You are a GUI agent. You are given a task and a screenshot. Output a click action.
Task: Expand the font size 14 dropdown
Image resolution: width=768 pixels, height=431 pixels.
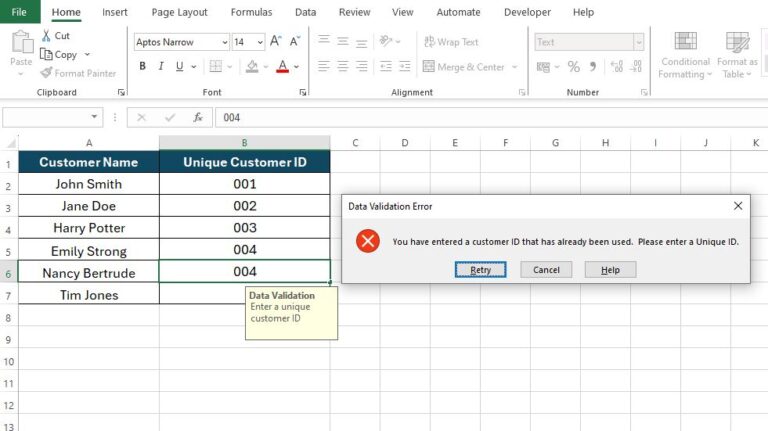point(260,42)
